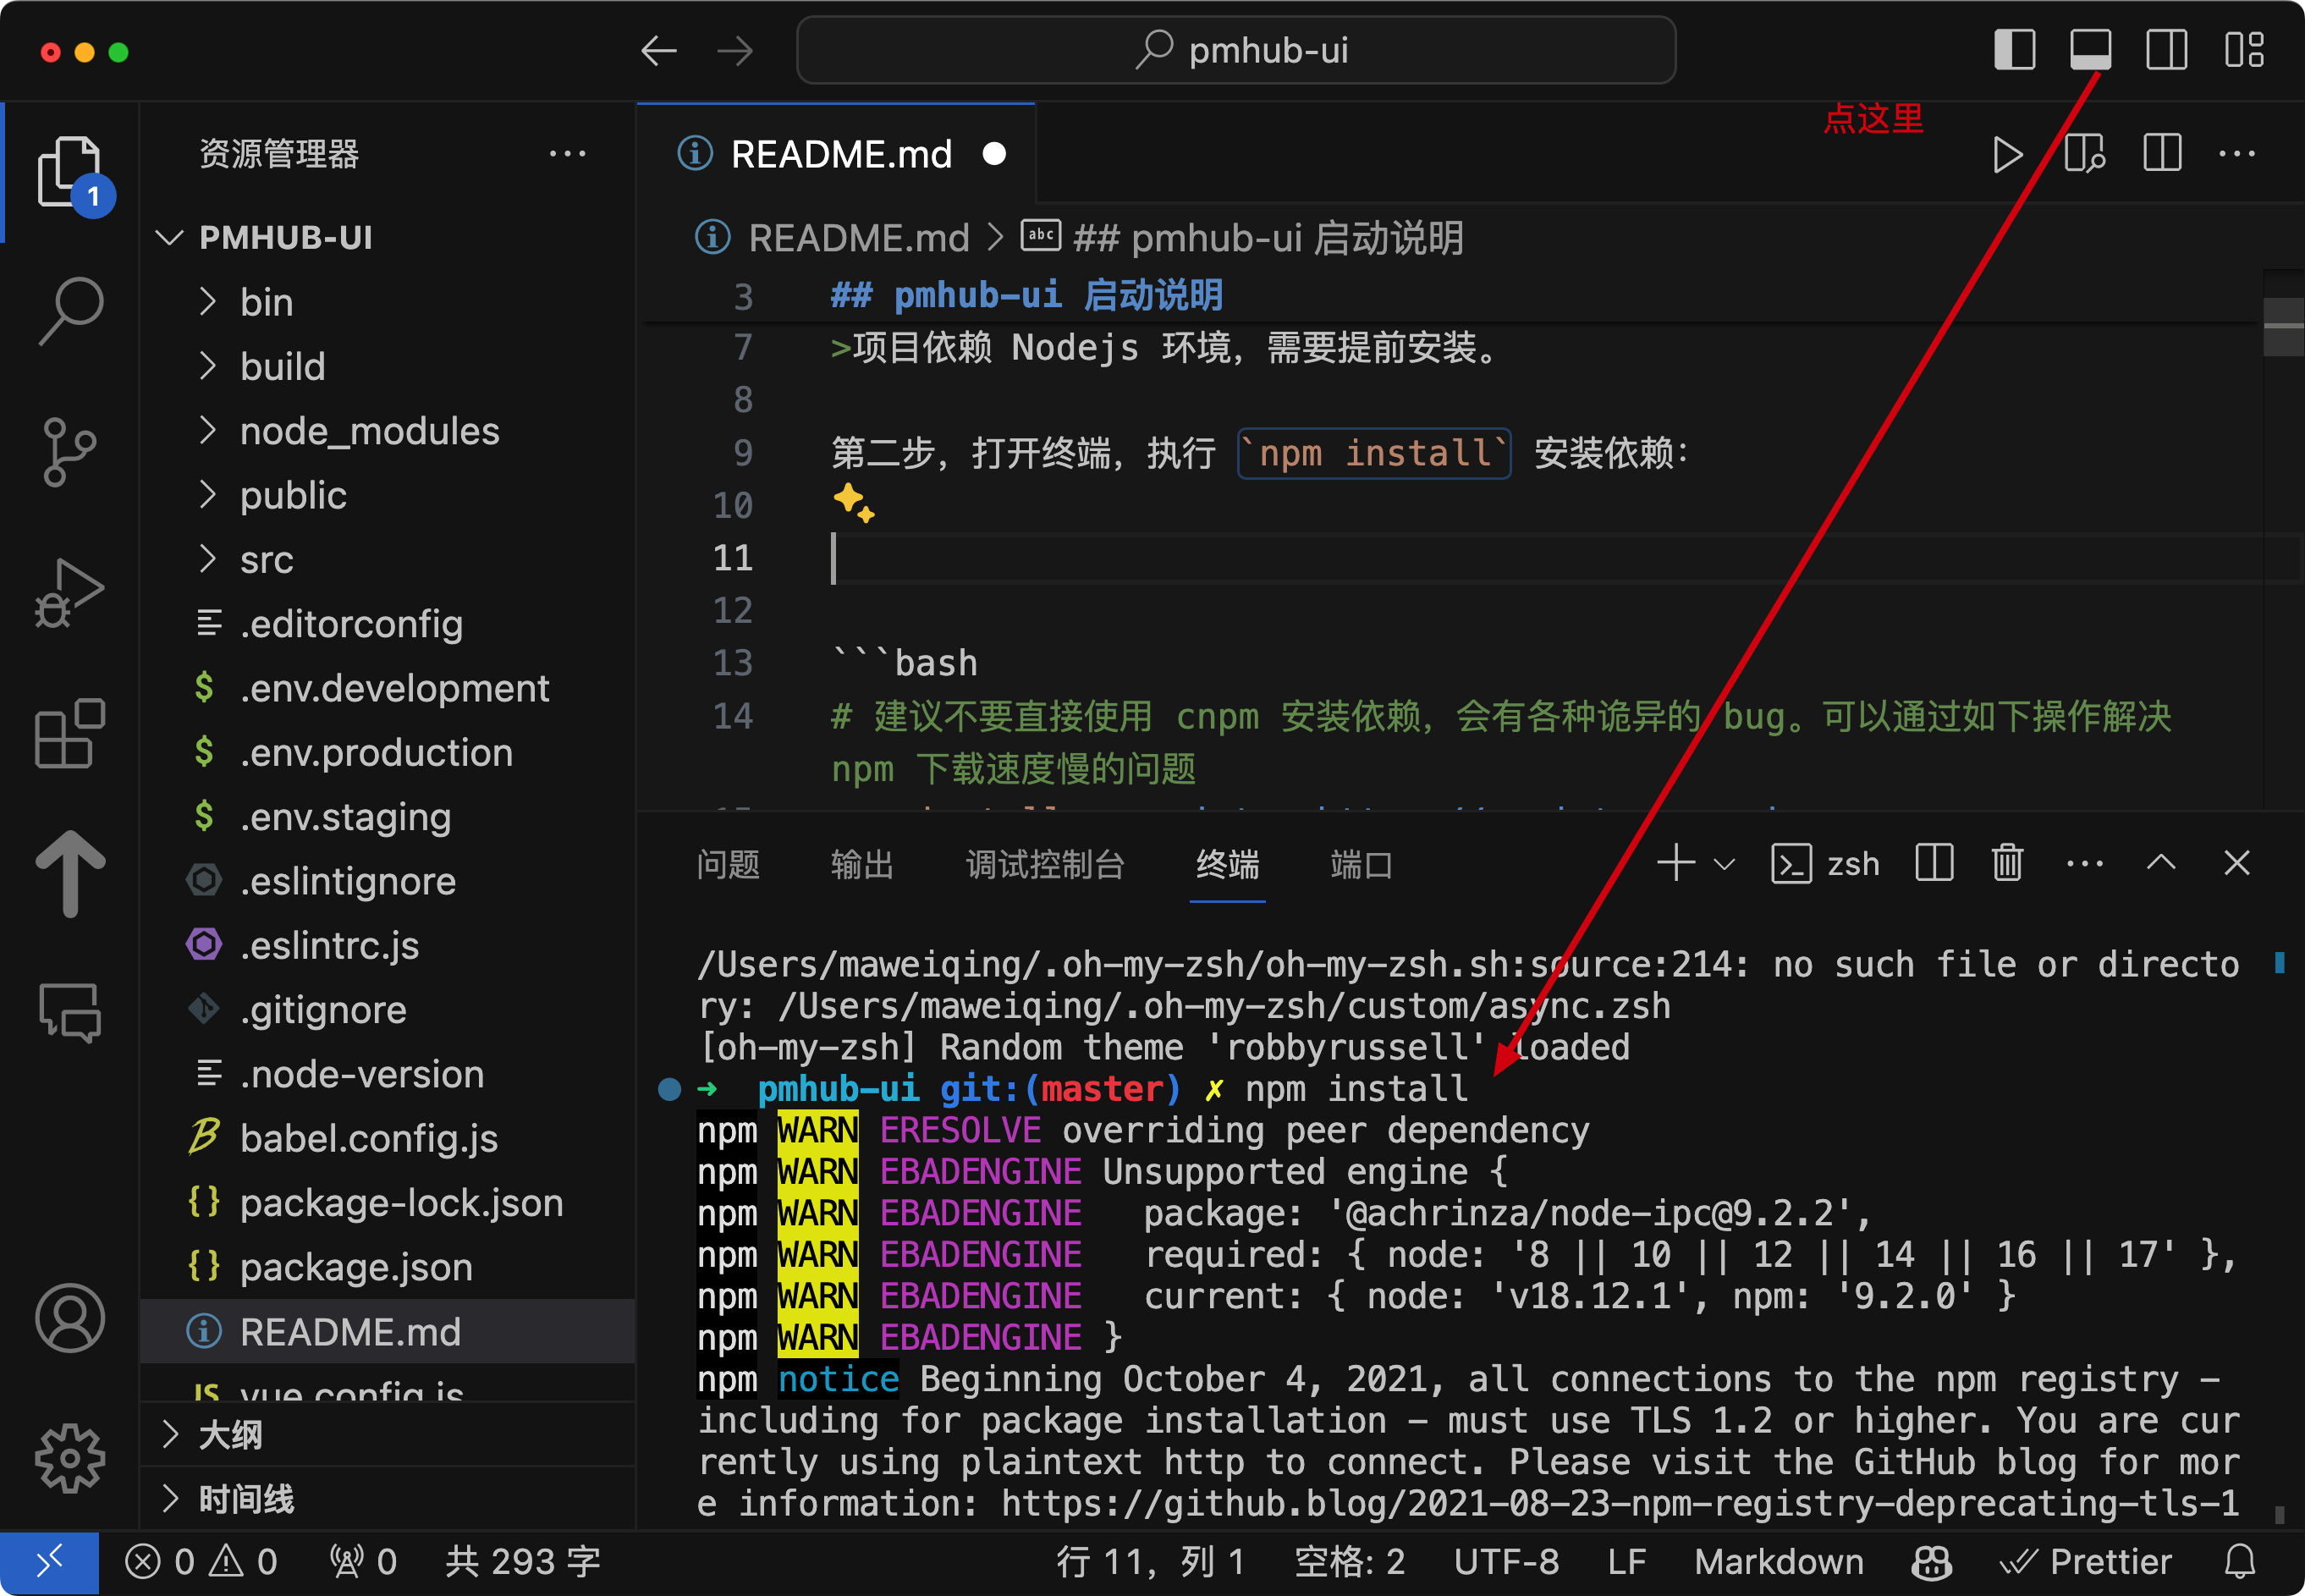Click the remote window icon in status bar
This screenshot has width=2305, height=1596.
point(49,1561)
